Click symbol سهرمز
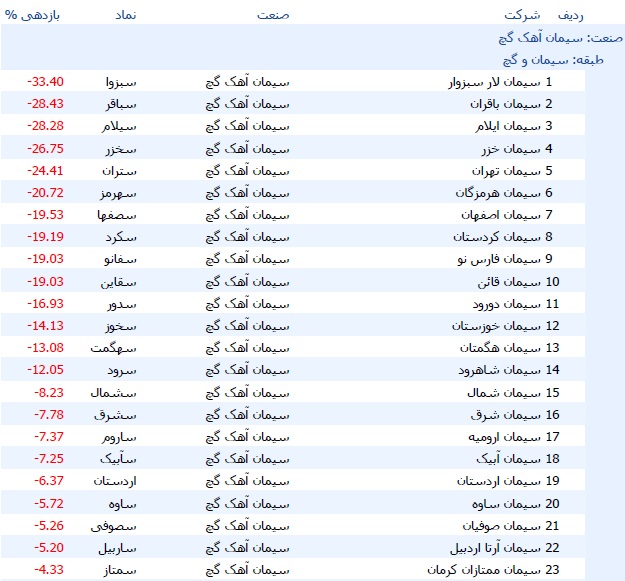This screenshot has height=581, width=625. (x=118, y=194)
